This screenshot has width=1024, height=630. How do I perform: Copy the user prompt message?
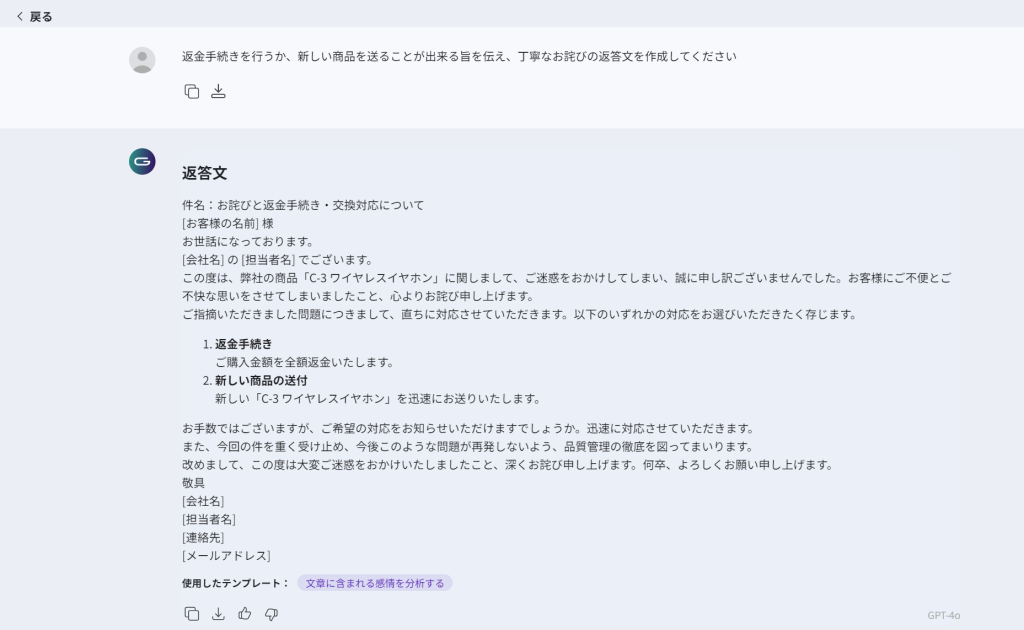click(x=192, y=91)
